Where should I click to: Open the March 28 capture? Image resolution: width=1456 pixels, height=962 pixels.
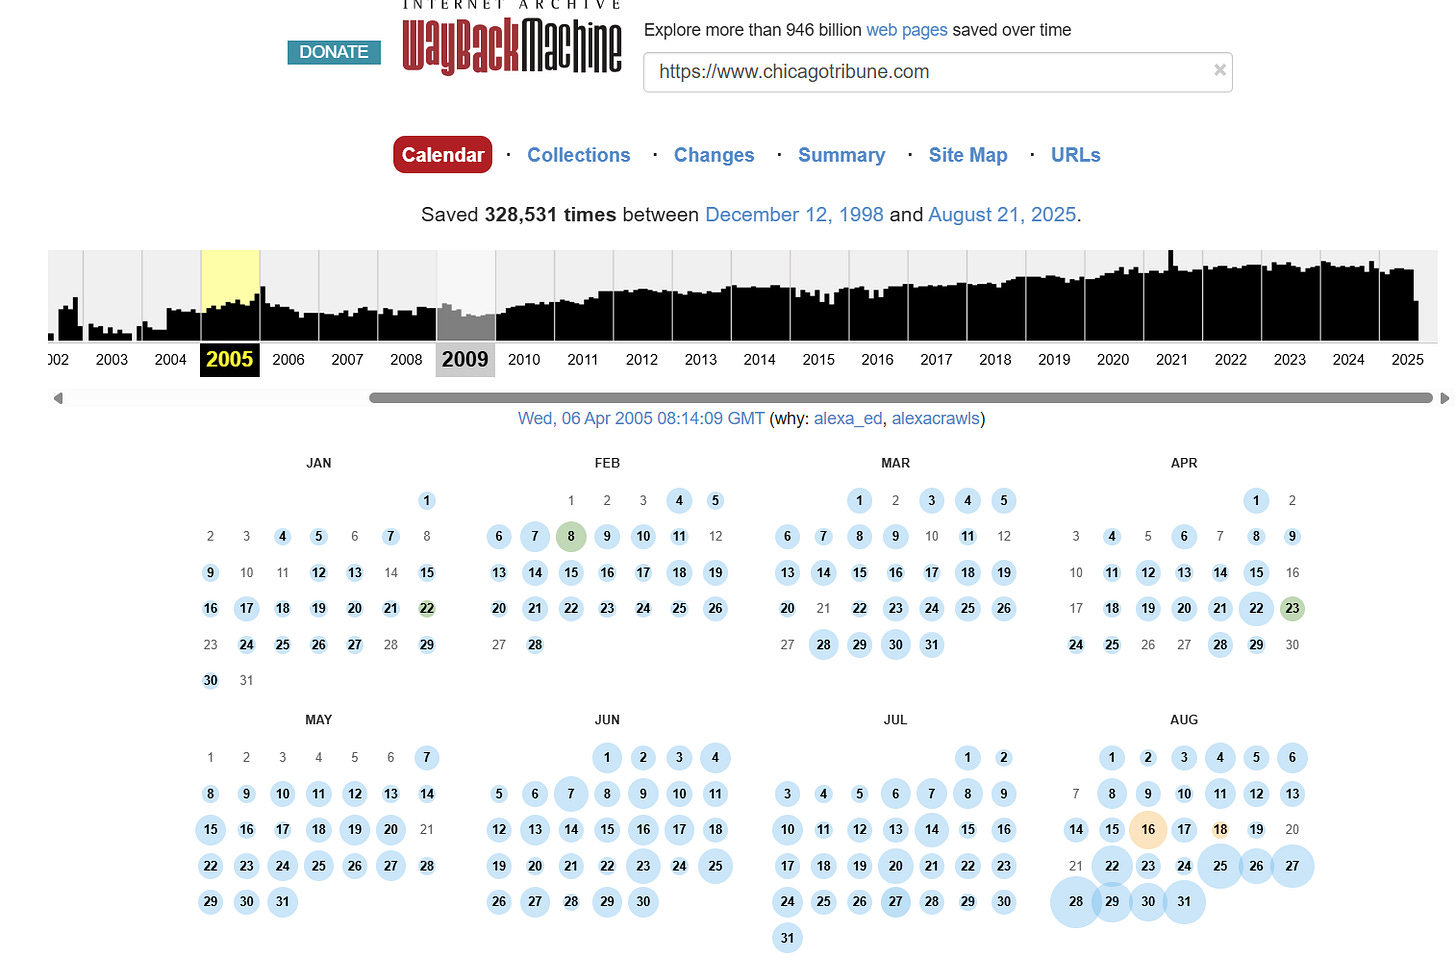pos(823,645)
